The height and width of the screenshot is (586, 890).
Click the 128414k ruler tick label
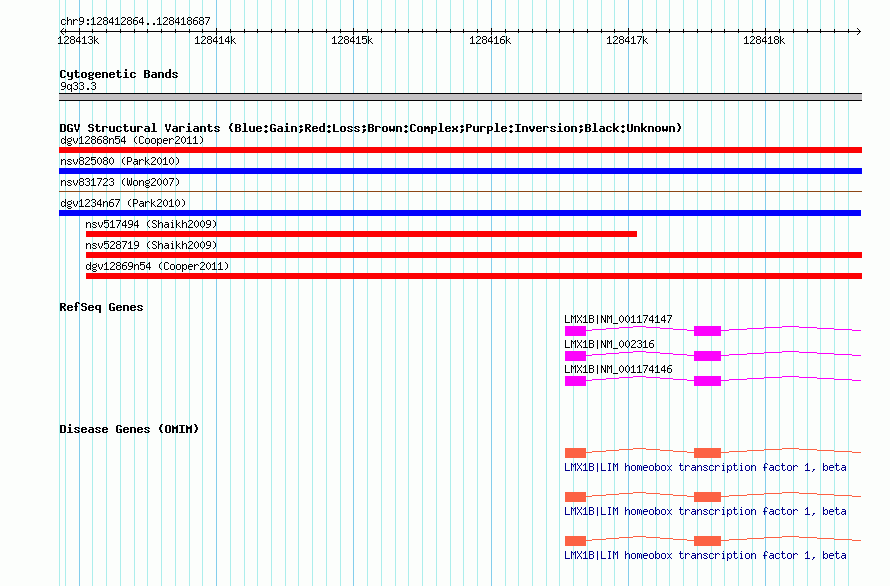215,40
